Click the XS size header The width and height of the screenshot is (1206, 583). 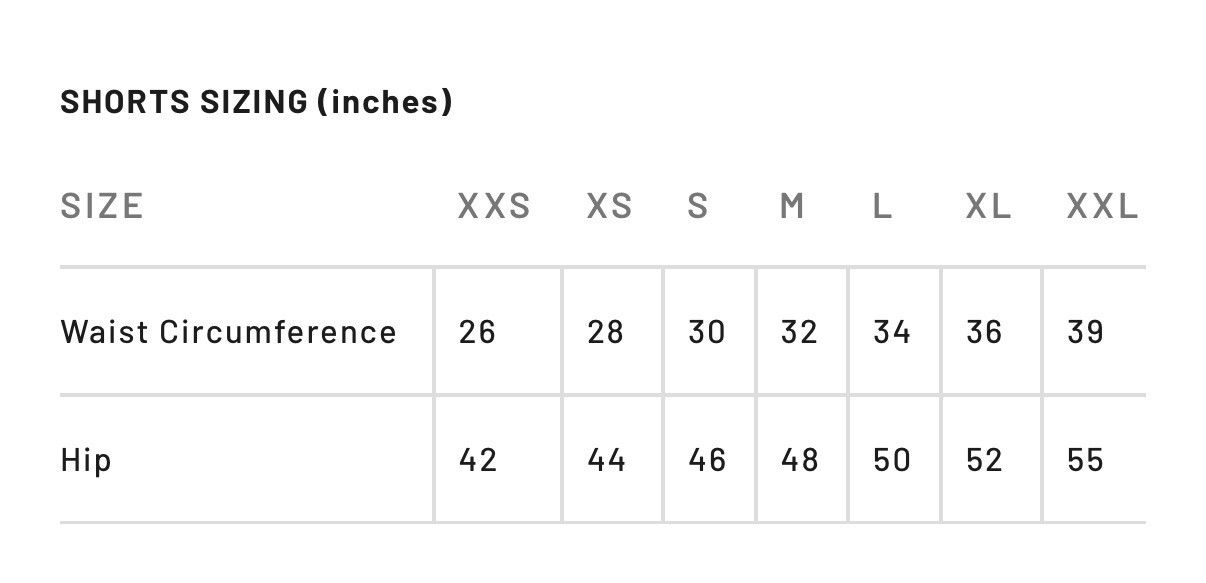coord(609,206)
